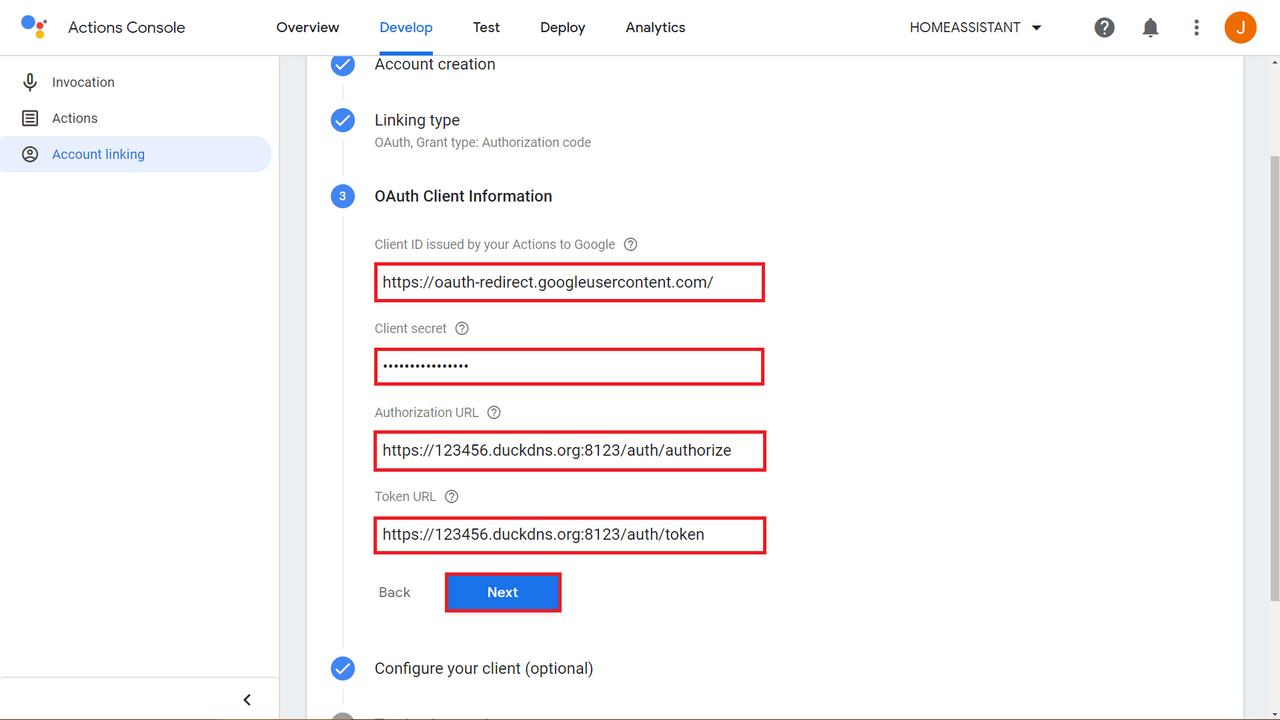Open Invocation in the sidebar
Screen dimensions: 1280x720
point(136,82)
